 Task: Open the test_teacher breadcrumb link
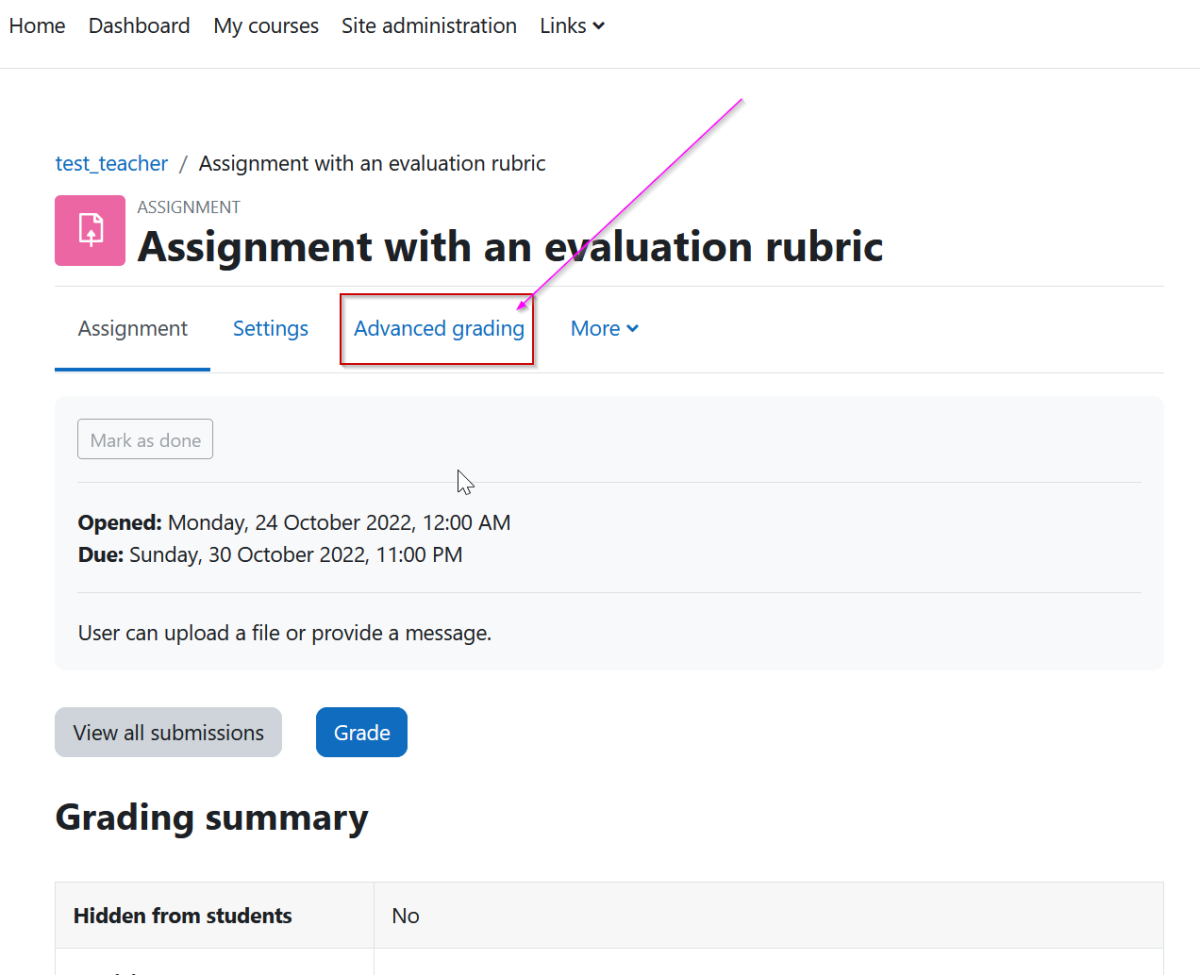coord(111,163)
